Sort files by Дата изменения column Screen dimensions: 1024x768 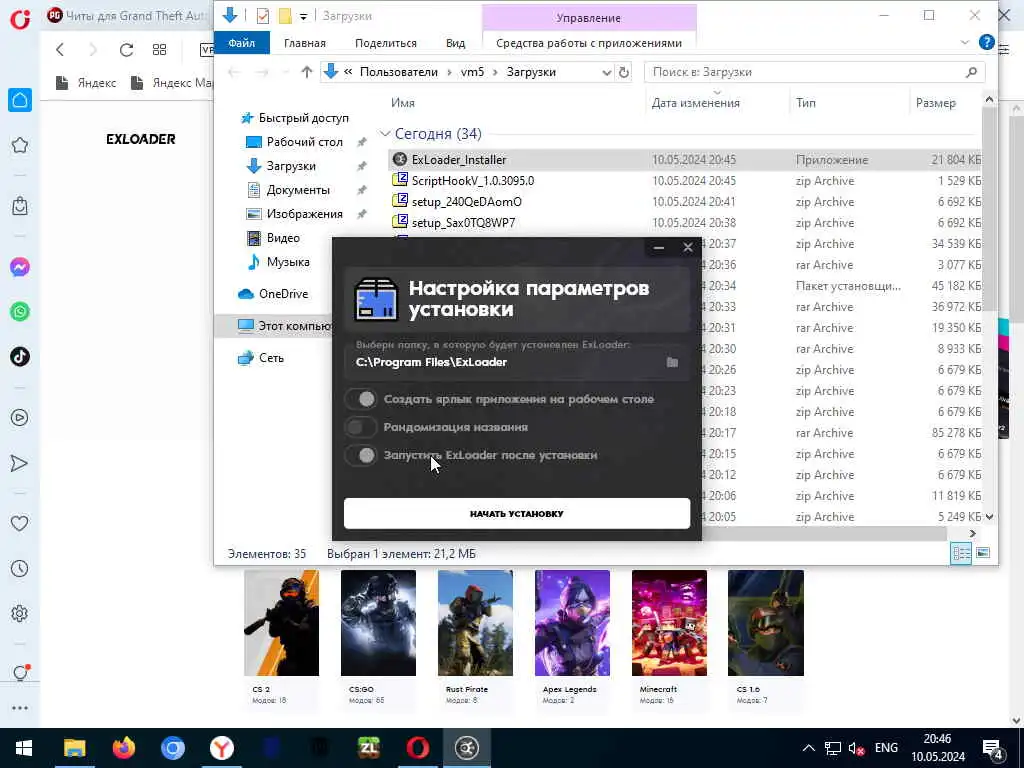coord(696,103)
